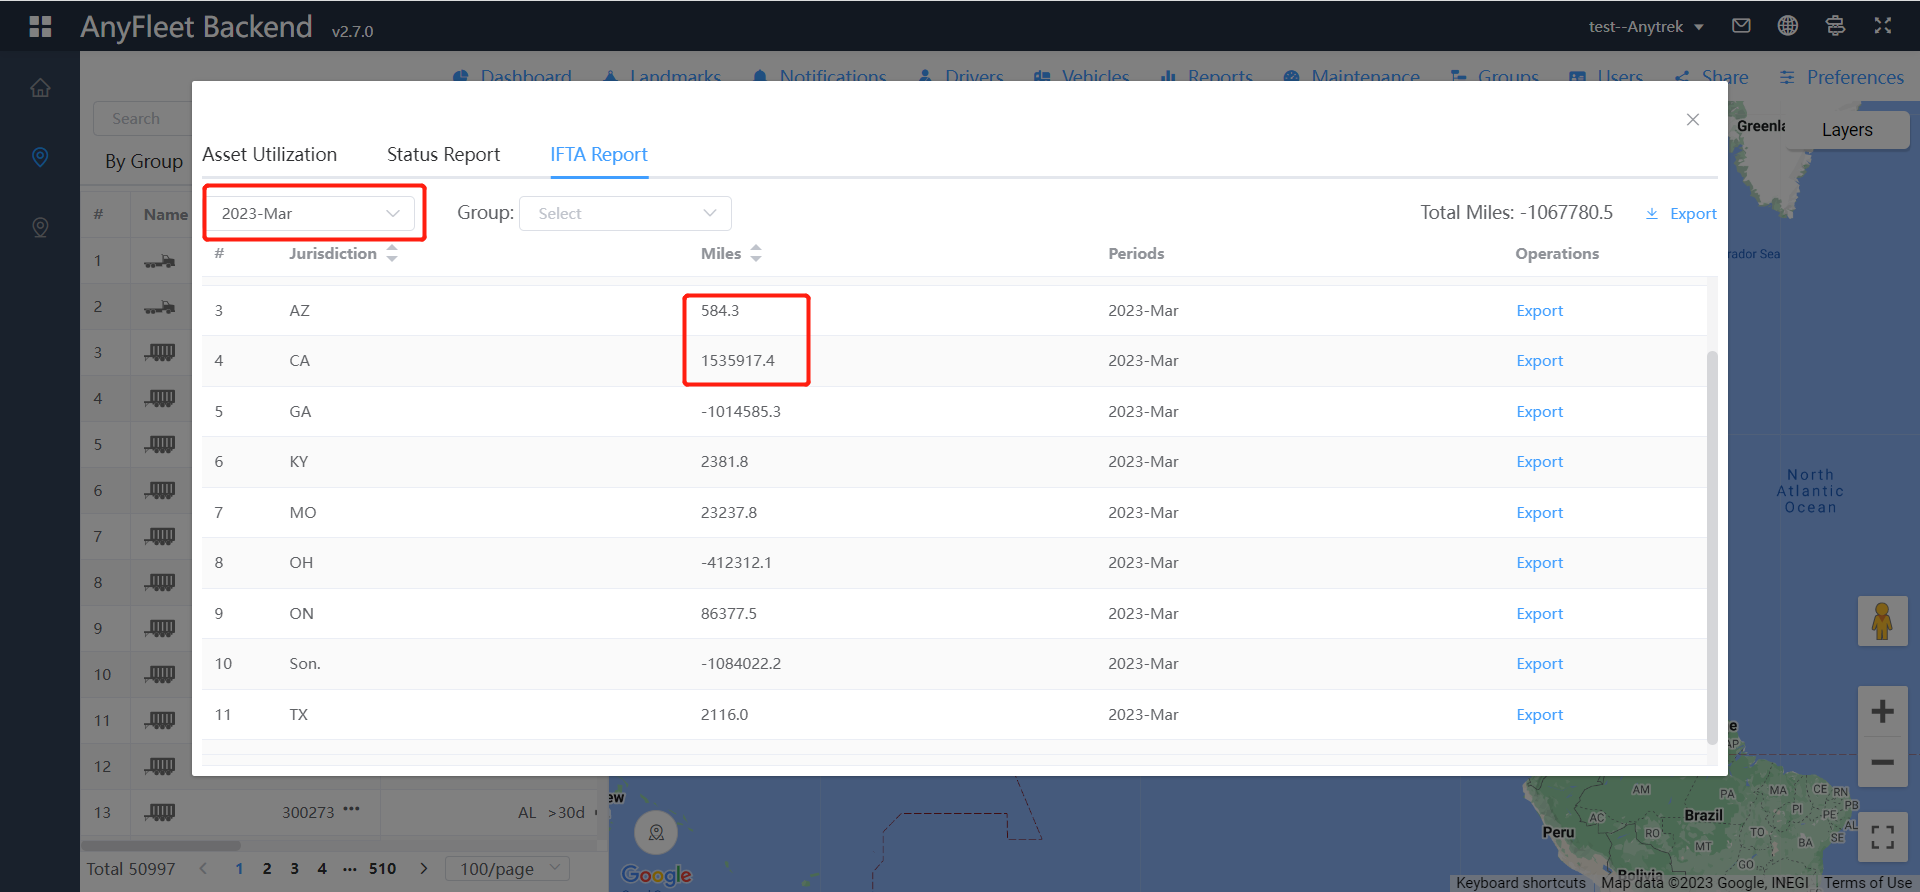Click the globe language icon
This screenshot has height=892, width=1920.
[x=1788, y=26]
